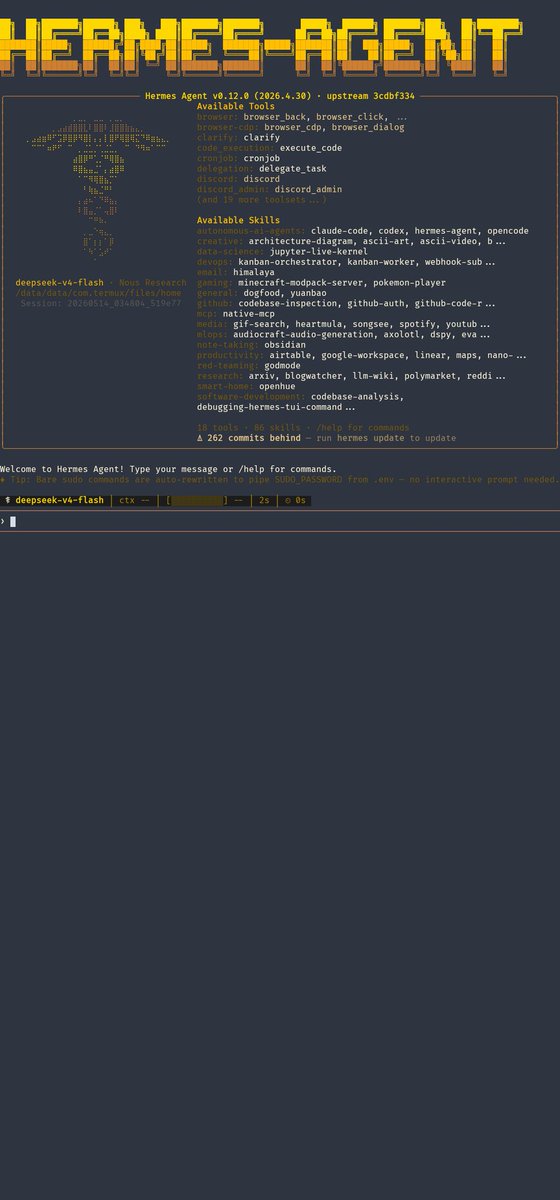Click codex skill name
This screenshot has height=1200, width=560.
(392, 231)
